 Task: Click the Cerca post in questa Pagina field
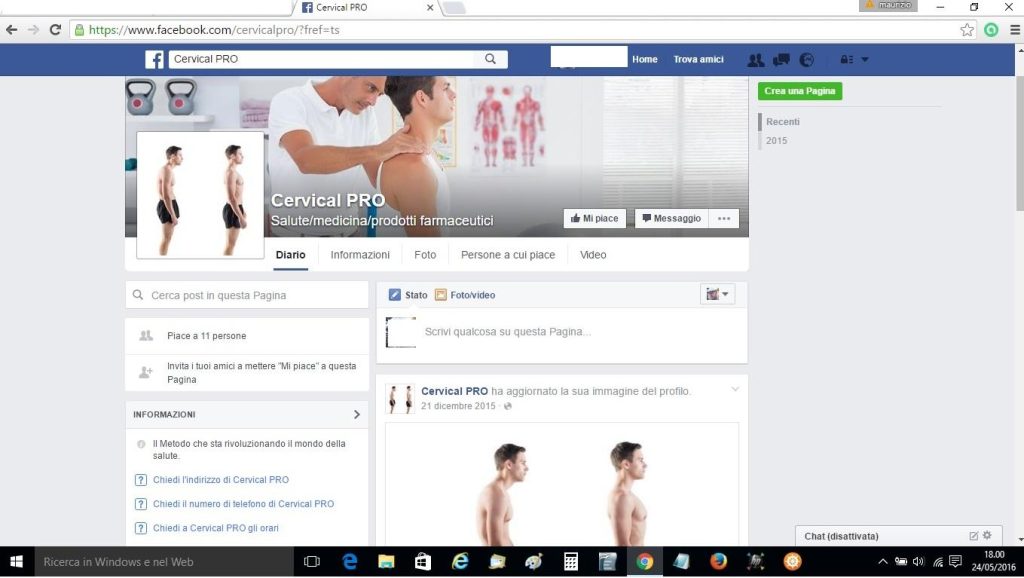[247, 295]
